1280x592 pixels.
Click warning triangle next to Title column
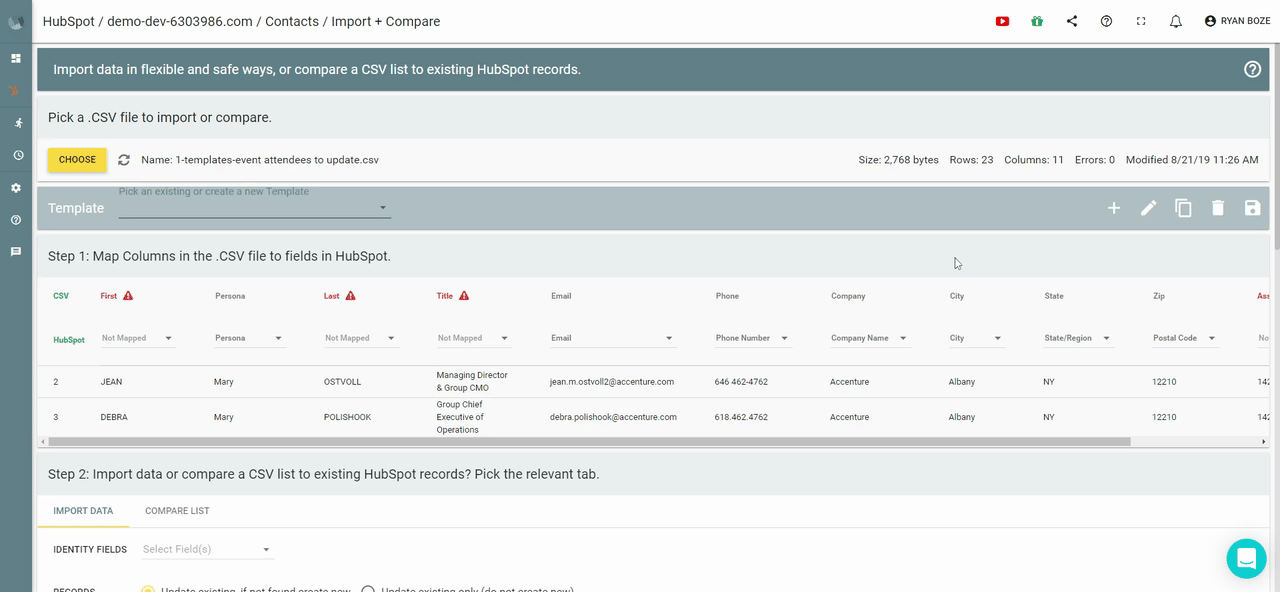[464, 296]
